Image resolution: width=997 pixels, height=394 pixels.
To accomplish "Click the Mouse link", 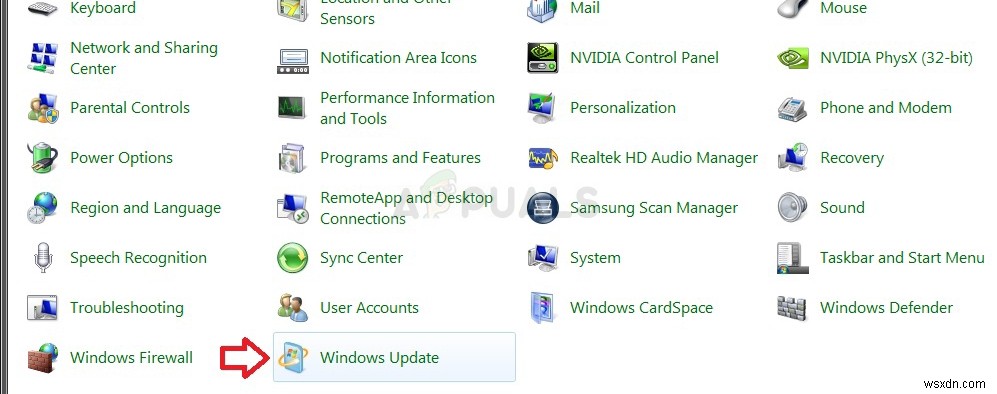I will pyautogui.click(x=843, y=8).
